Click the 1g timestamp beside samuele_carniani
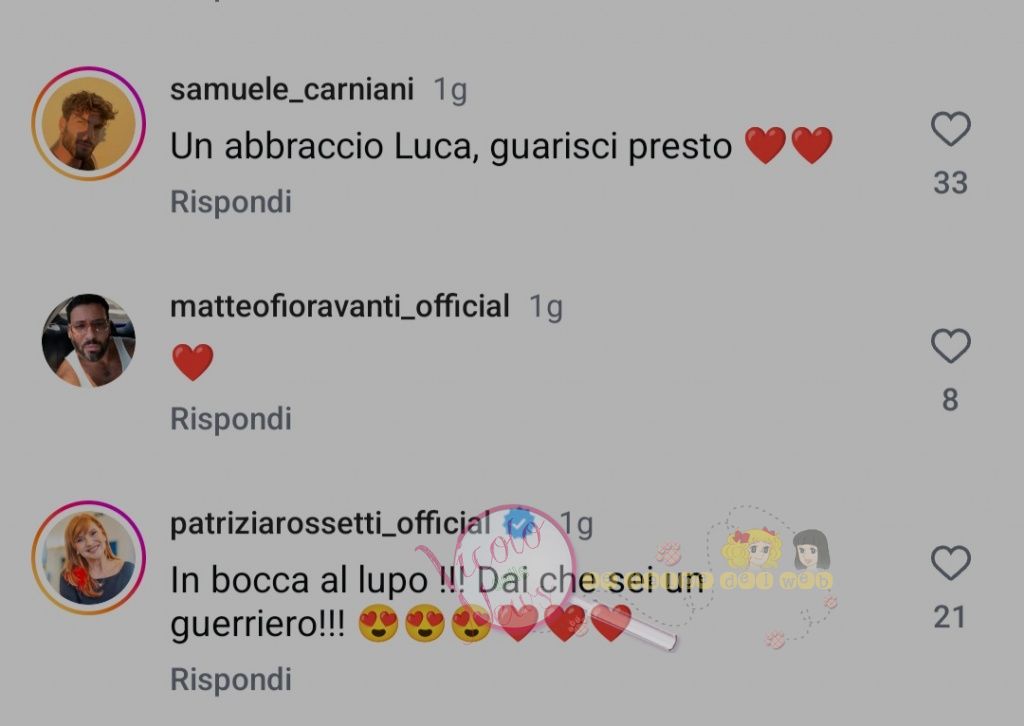 [x=450, y=90]
